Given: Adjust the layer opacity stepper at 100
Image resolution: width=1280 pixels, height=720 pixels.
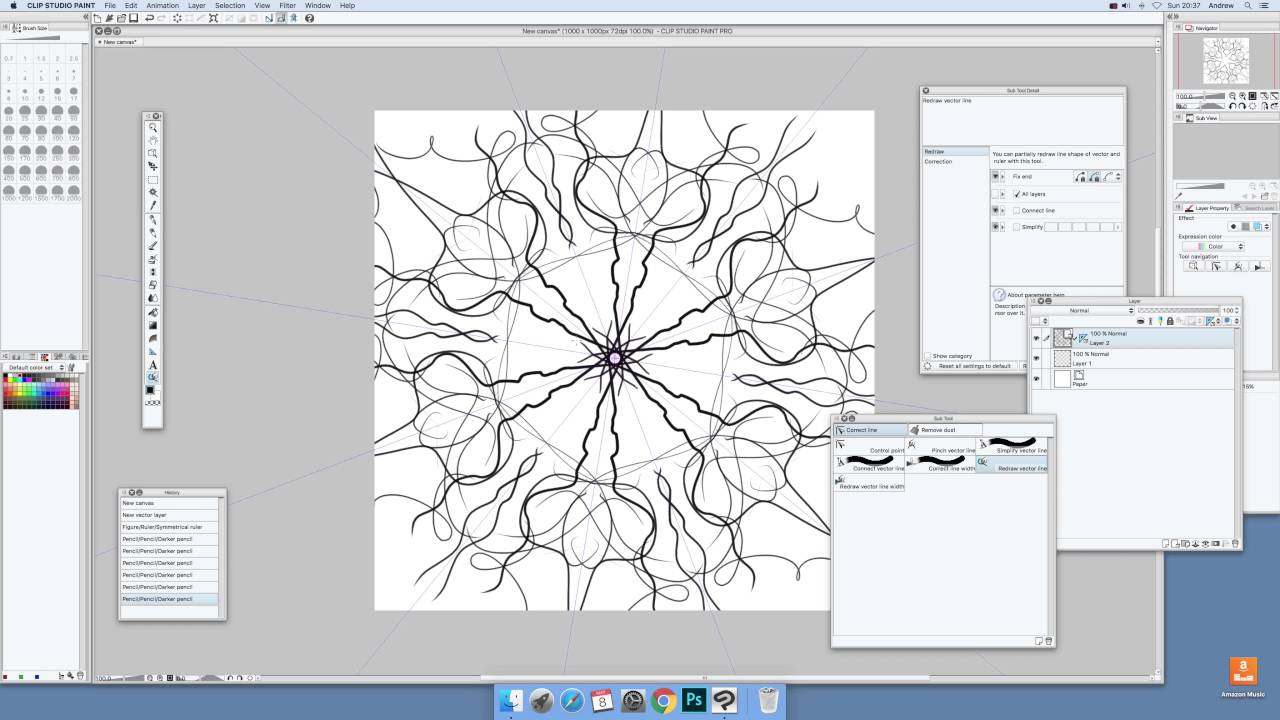Looking at the screenshot, I should point(1237,310).
